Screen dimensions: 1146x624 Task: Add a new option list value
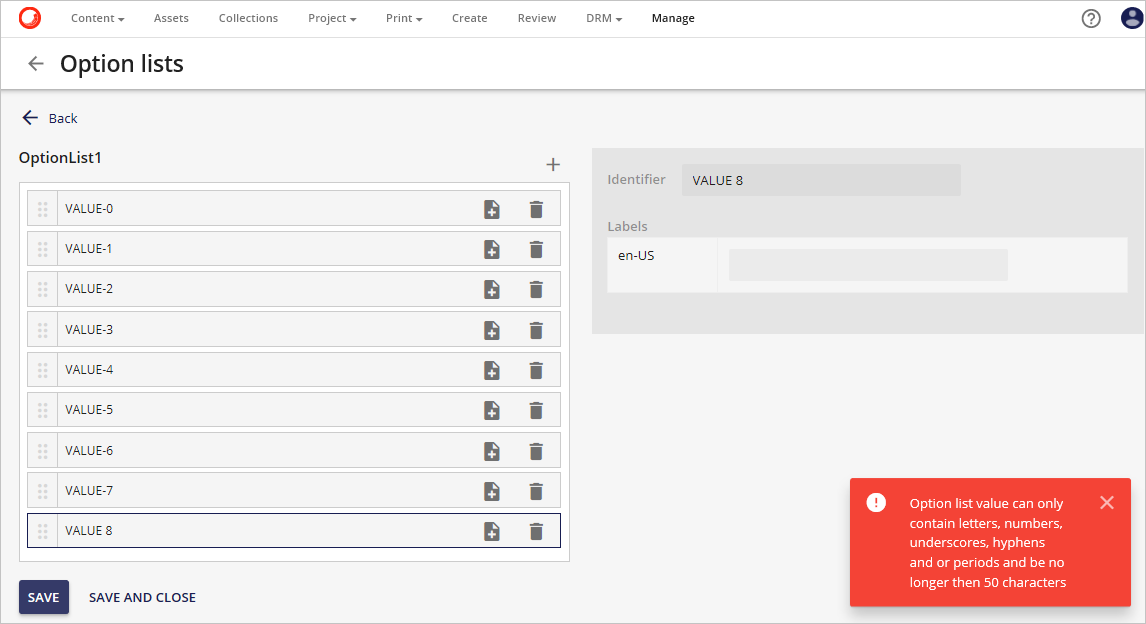pos(552,164)
